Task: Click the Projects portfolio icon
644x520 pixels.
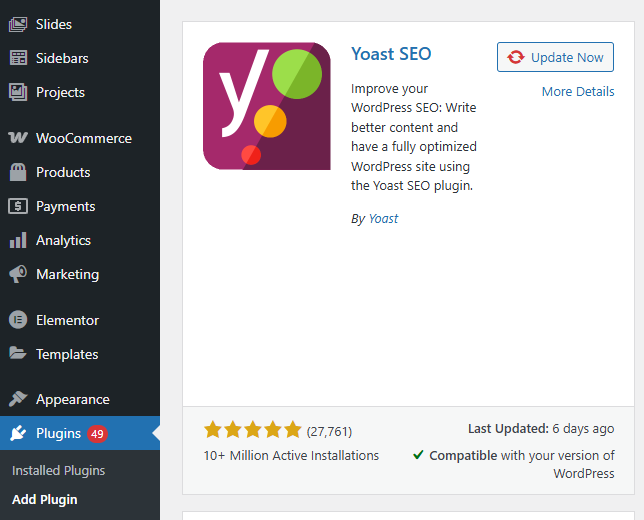Action: coord(18,92)
